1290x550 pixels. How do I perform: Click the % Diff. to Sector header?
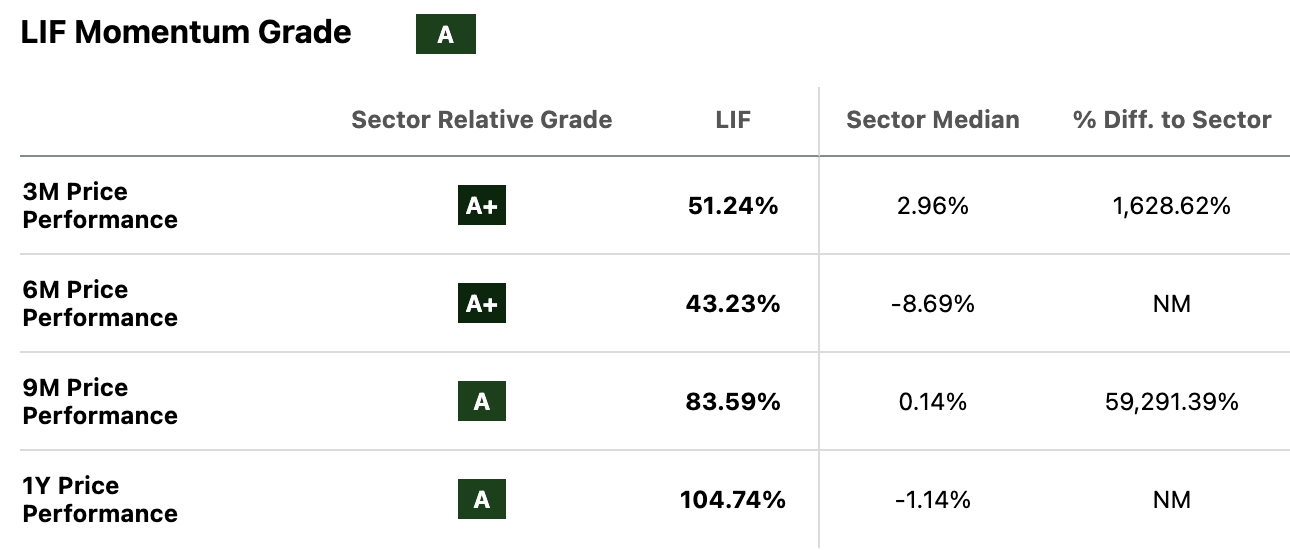(1171, 120)
